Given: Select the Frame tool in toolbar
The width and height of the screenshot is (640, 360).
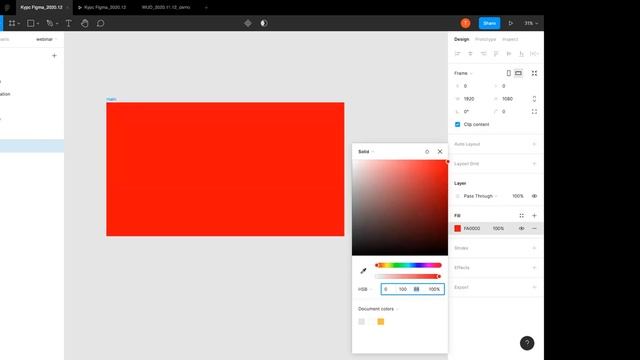Looking at the screenshot, I should (x=12, y=23).
